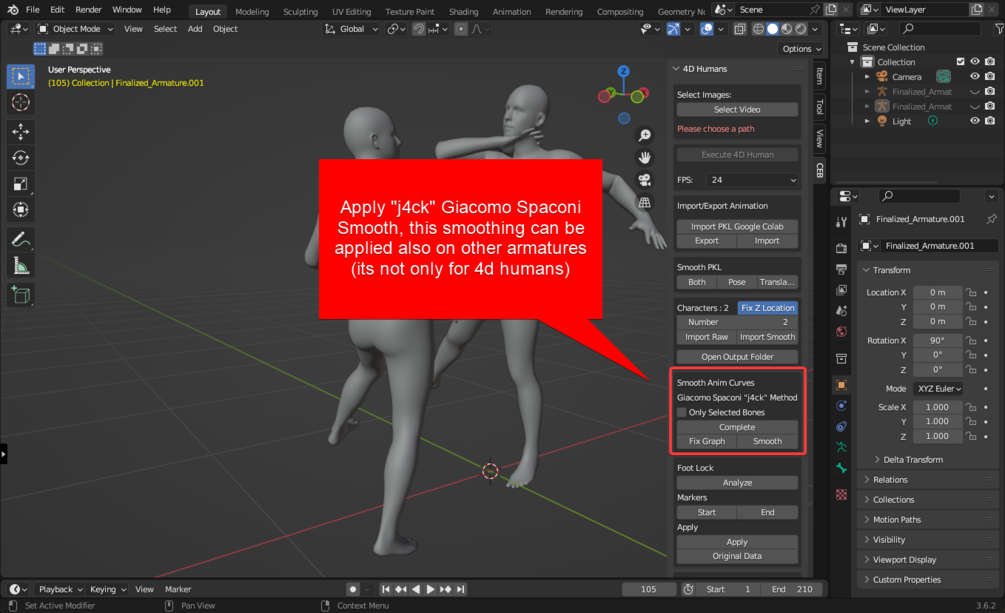Click the Fix Graph button
Viewport: 1005px width, 613px height.
click(x=707, y=441)
